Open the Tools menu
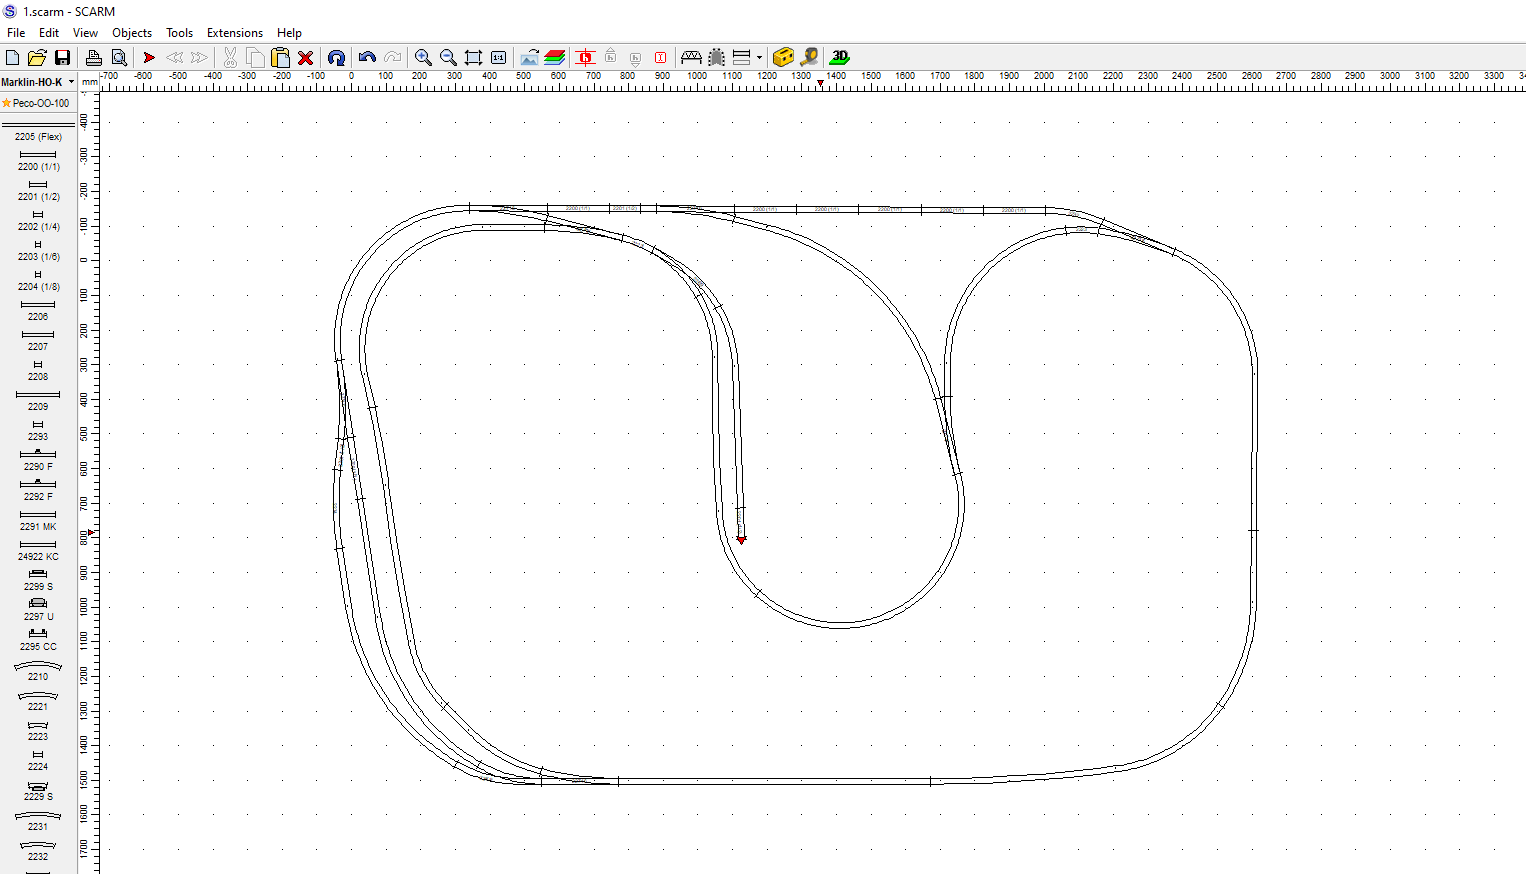Image resolution: width=1526 pixels, height=874 pixels. [180, 33]
